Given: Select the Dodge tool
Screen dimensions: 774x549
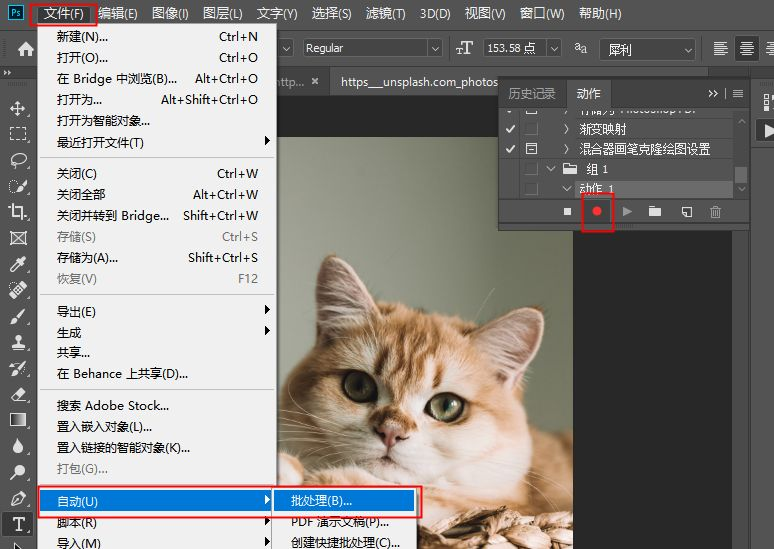Looking at the screenshot, I should click(x=18, y=472).
